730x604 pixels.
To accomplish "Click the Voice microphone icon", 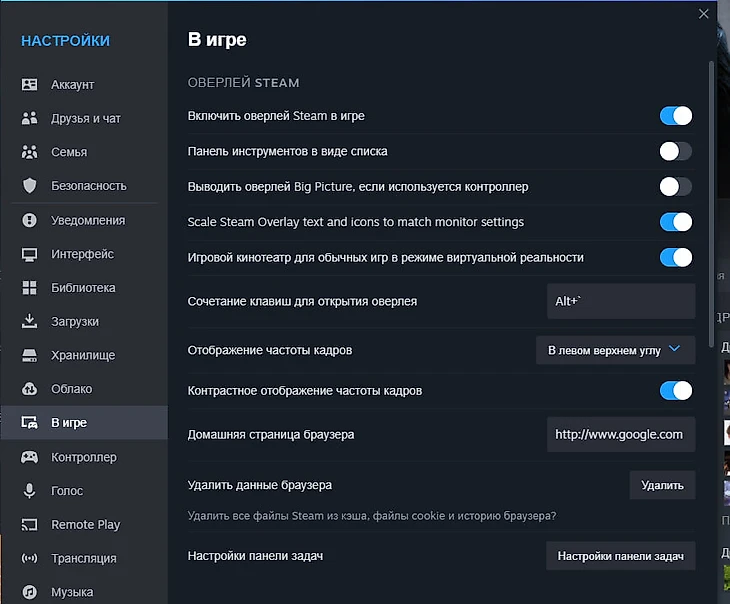I will point(30,491).
